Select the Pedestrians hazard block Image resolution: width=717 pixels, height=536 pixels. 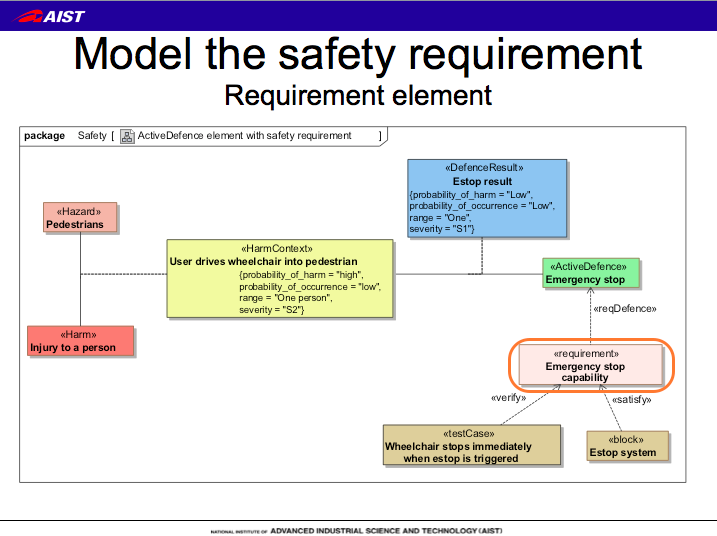point(80,218)
